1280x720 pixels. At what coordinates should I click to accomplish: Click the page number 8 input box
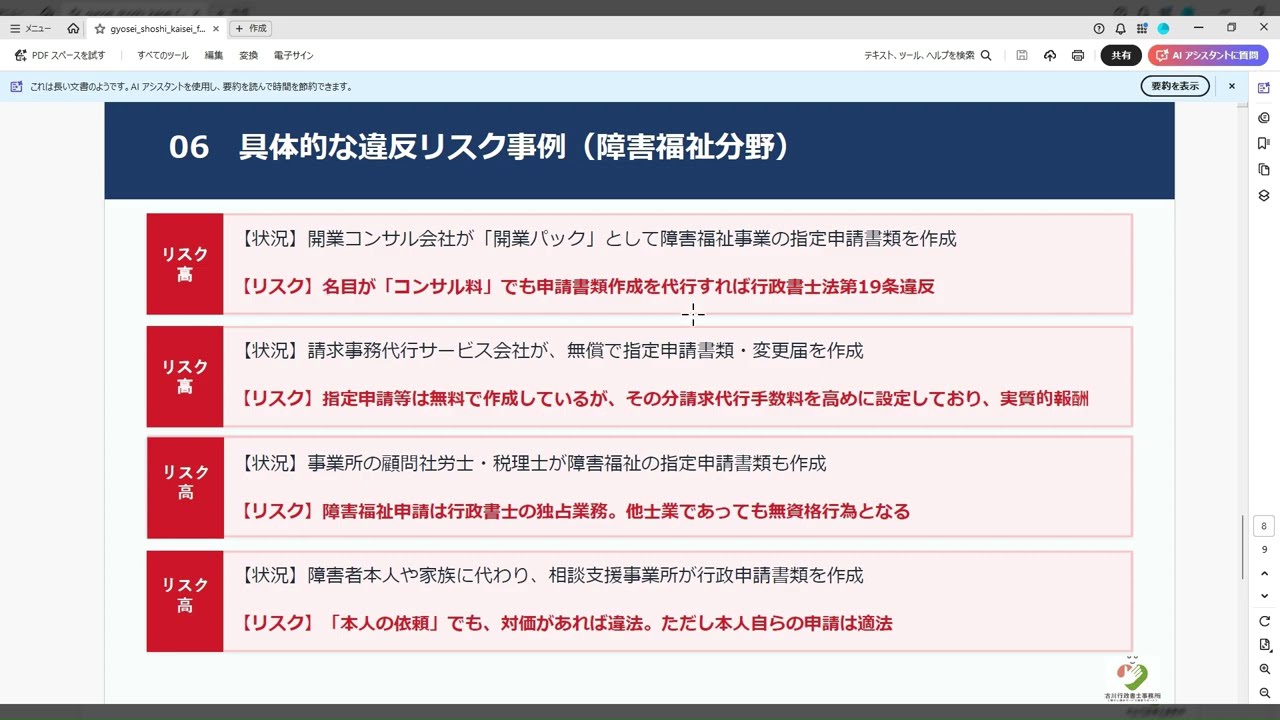pos(1264,526)
